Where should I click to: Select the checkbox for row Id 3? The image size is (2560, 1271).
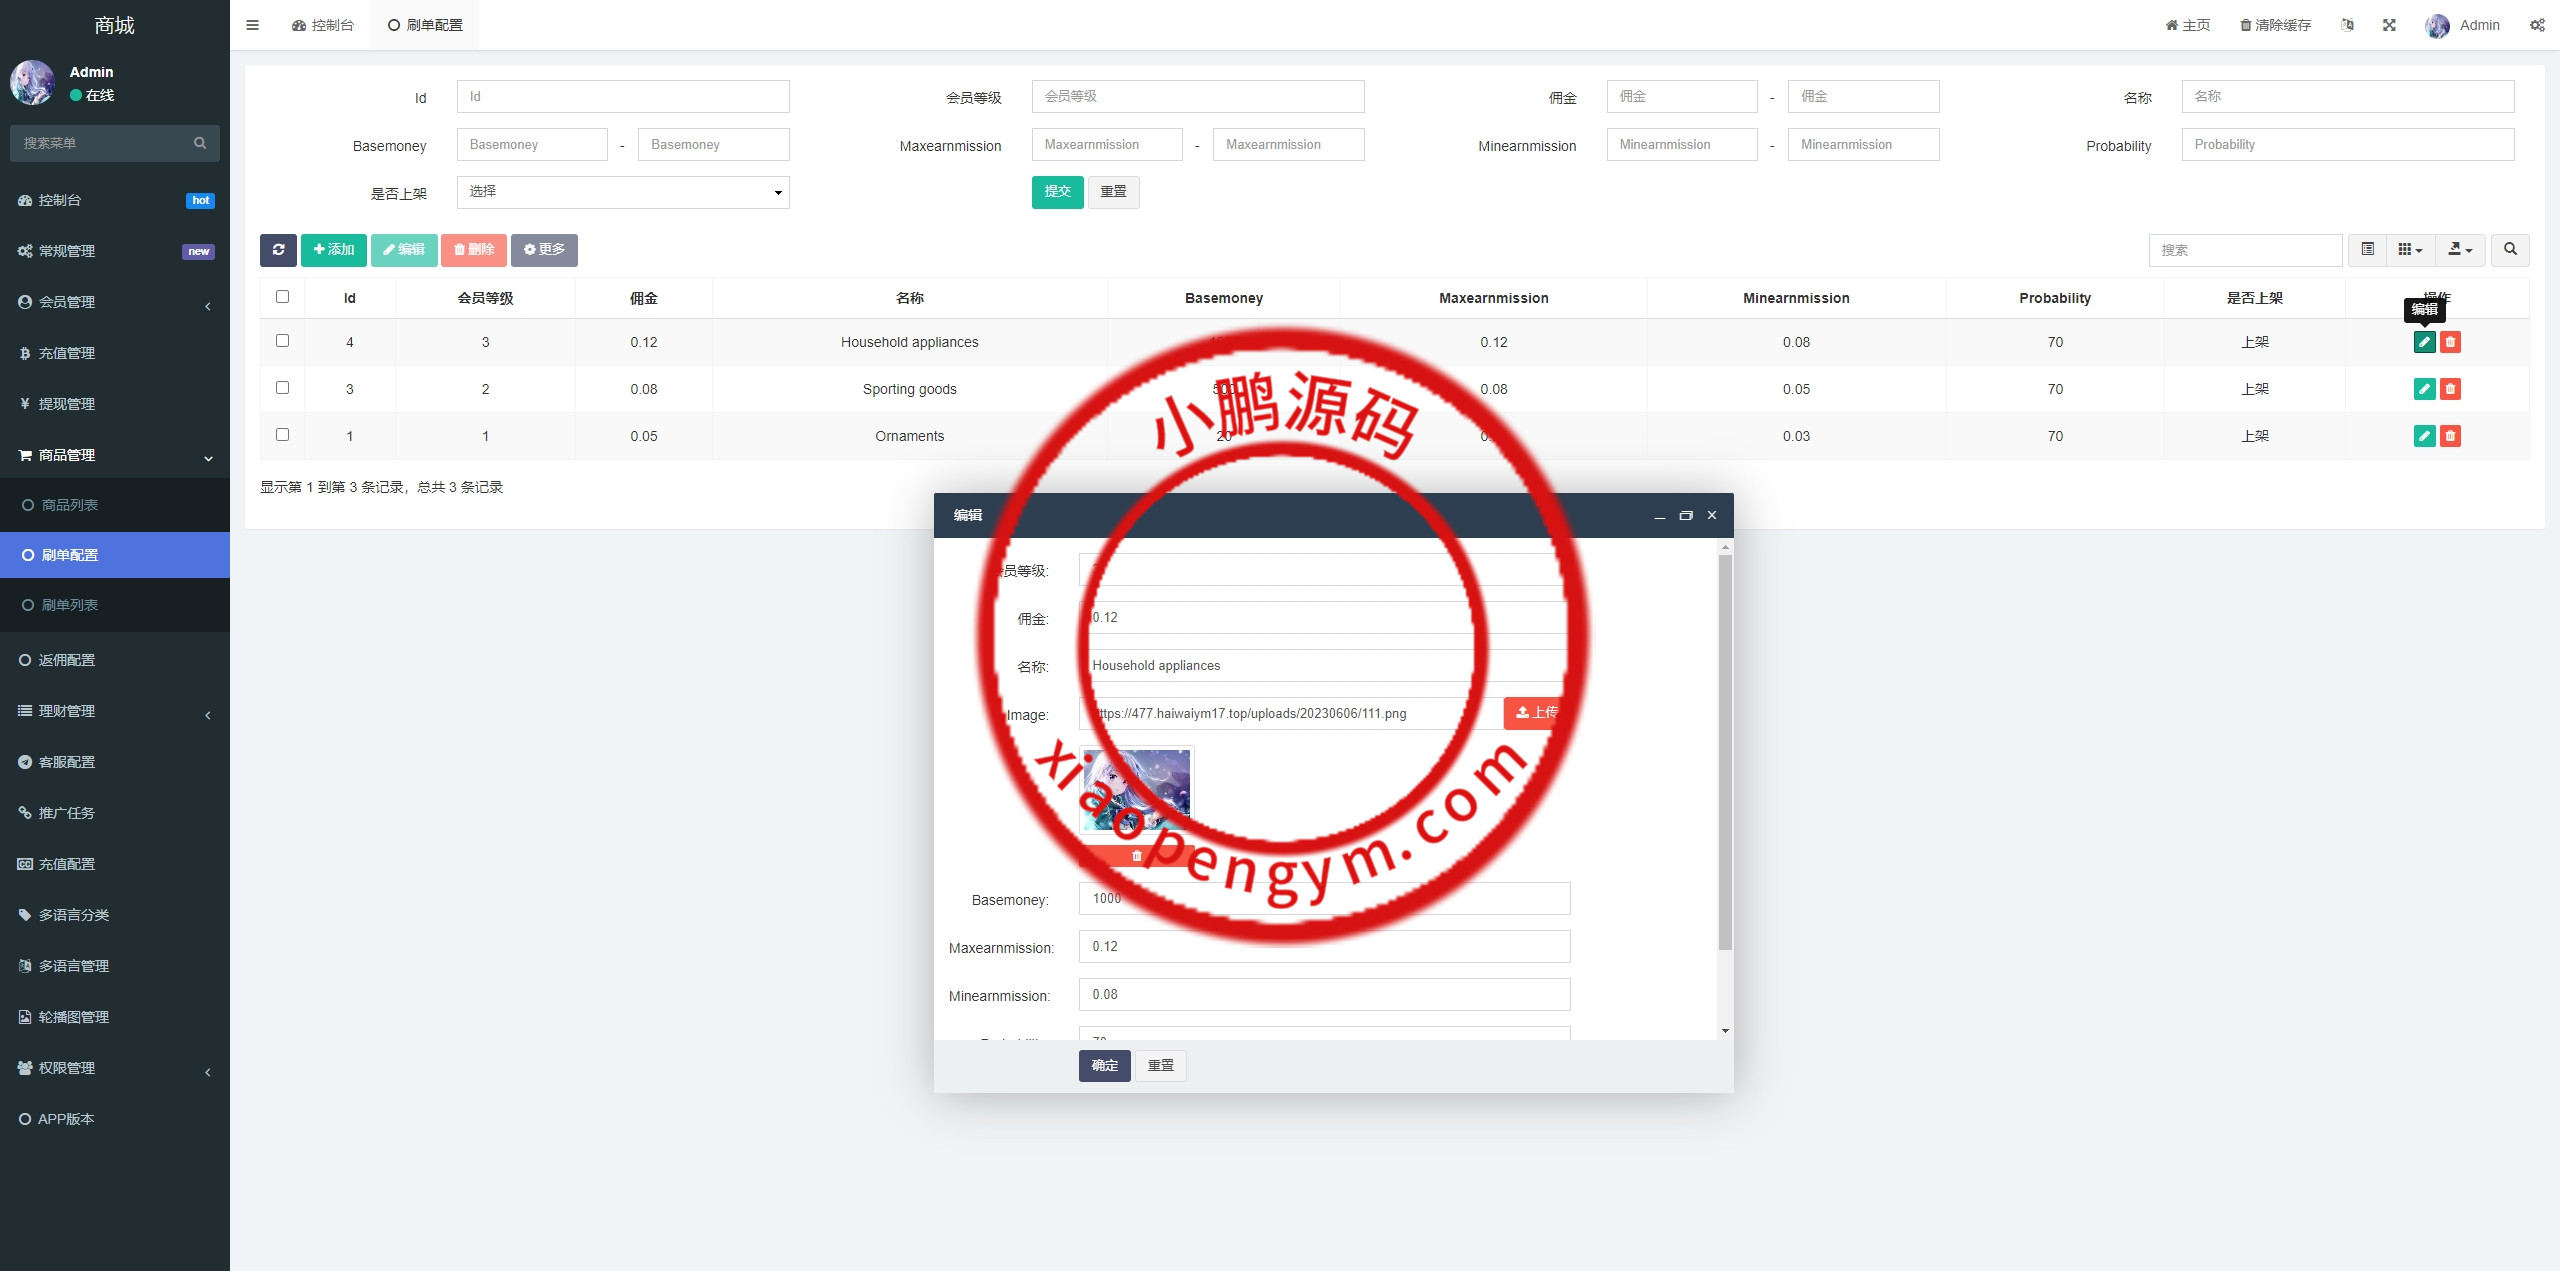point(282,388)
